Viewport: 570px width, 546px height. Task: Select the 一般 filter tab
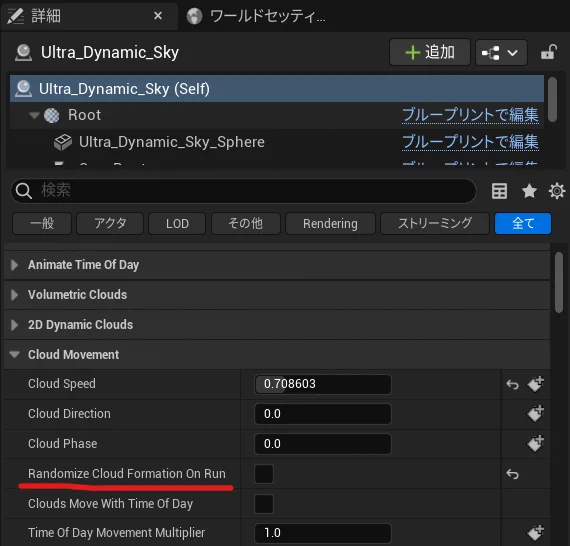point(42,224)
